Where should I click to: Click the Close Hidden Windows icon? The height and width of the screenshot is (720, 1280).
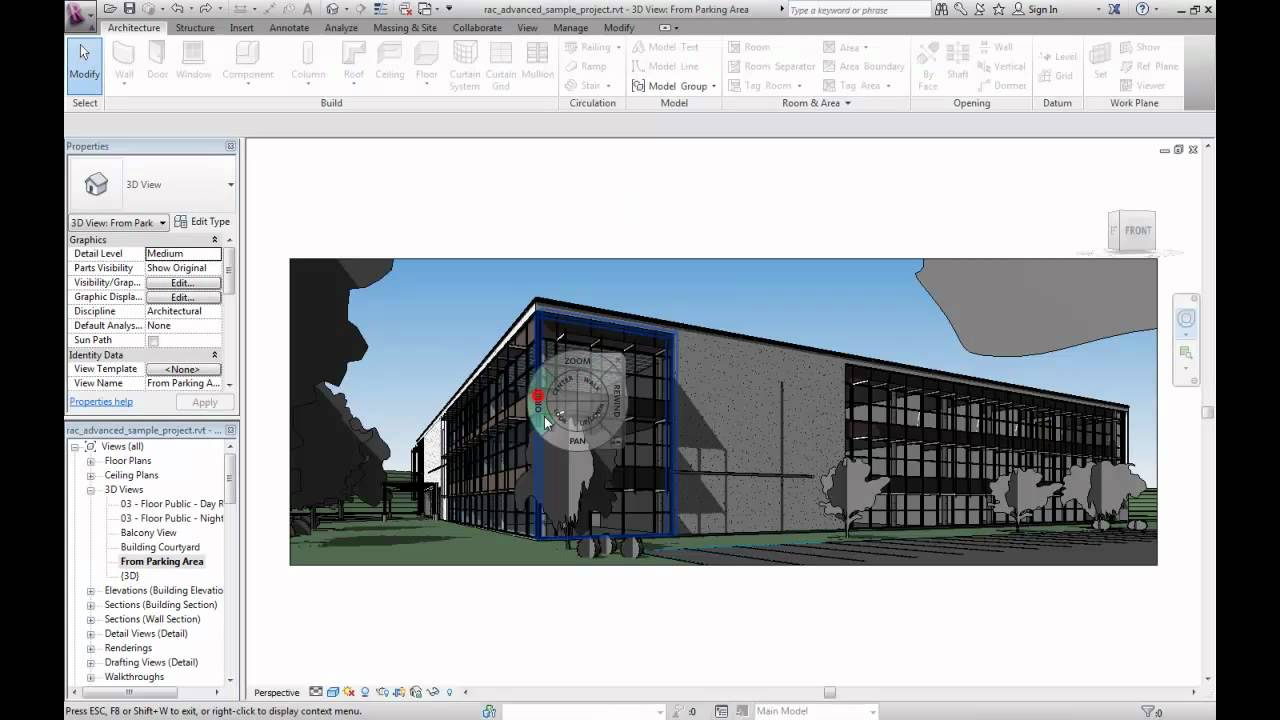pyautogui.click(x=405, y=9)
